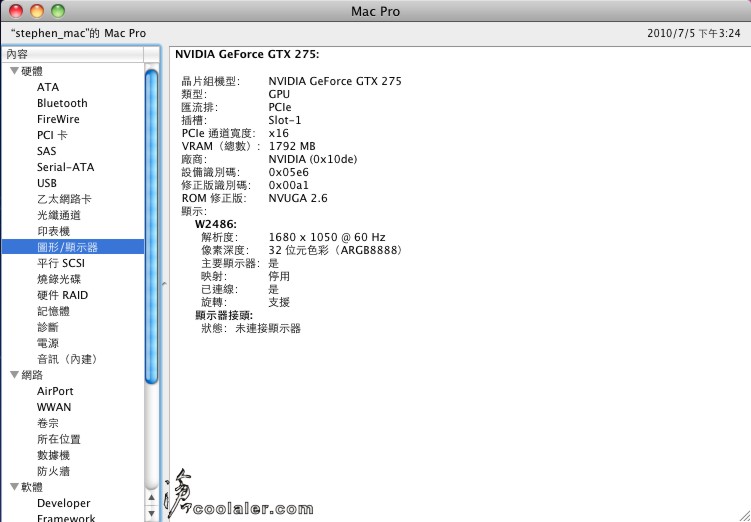The width and height of the screenshot is (751, 522).
Task: Select 音訊（內建） in the sidebar
Action: [68, 359]
